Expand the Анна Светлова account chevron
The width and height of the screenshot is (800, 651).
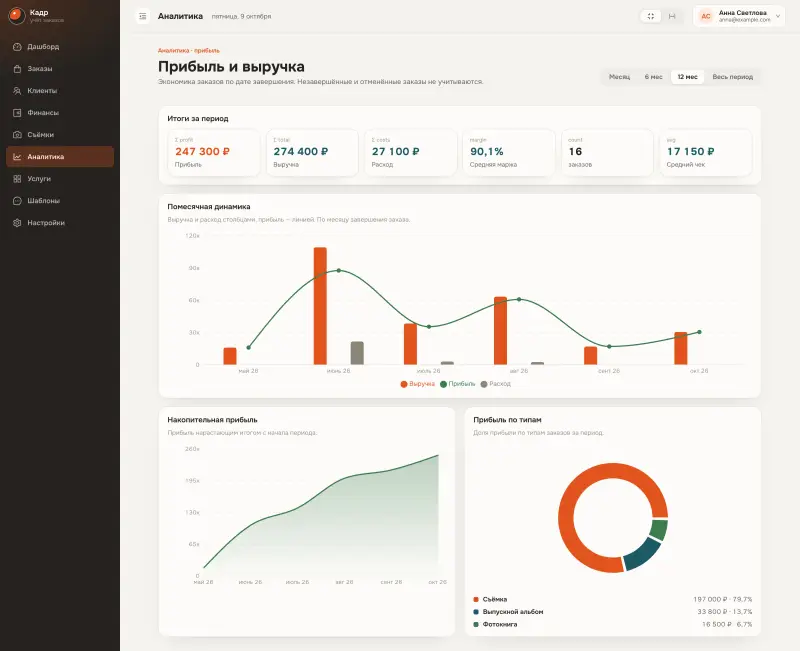(x=778, y=16)
